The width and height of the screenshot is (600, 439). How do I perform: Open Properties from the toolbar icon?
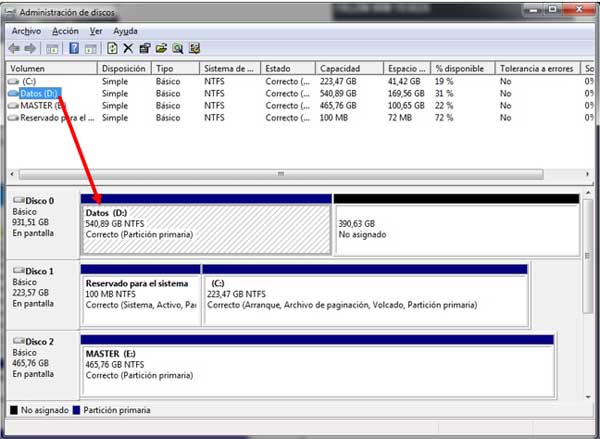(145, 48)
